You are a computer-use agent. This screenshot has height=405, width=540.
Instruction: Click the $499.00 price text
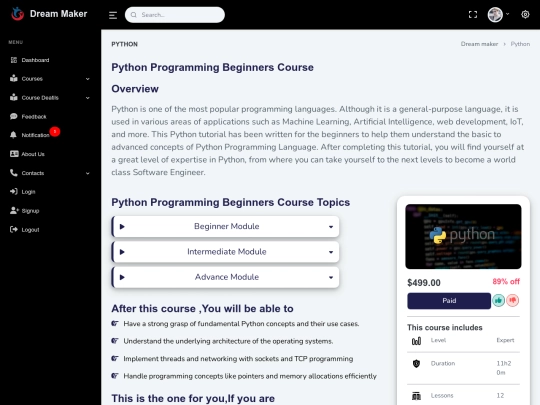pos(424,283)
